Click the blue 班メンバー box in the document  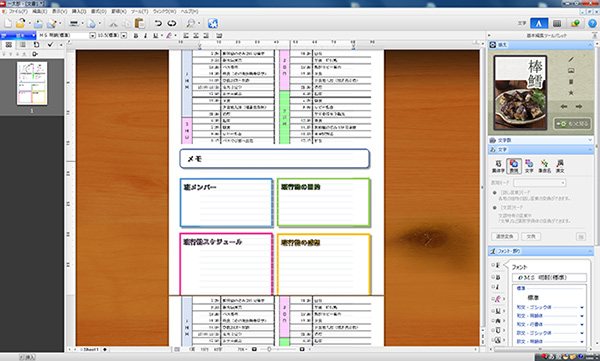[x=226, y=203]
